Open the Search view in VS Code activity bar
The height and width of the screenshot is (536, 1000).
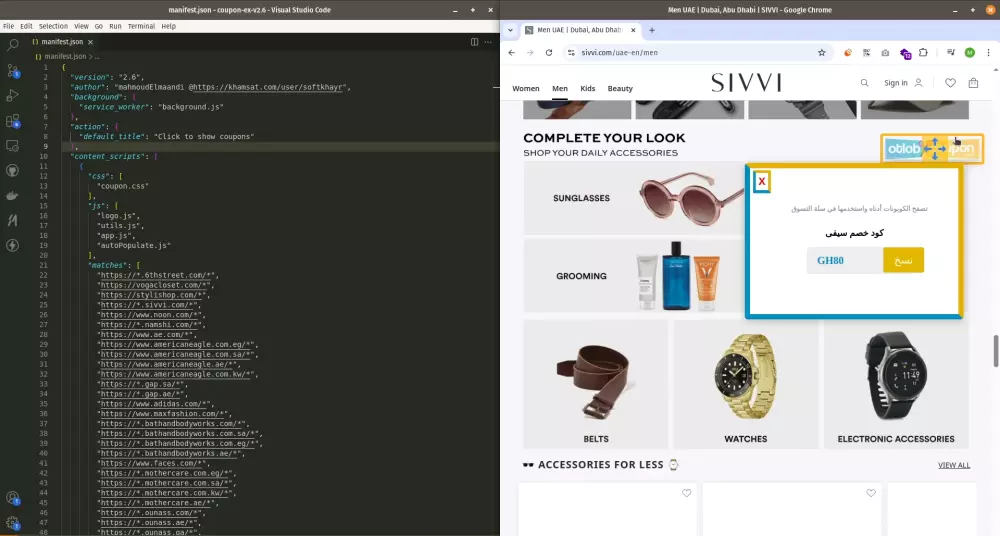pos(12,45)
